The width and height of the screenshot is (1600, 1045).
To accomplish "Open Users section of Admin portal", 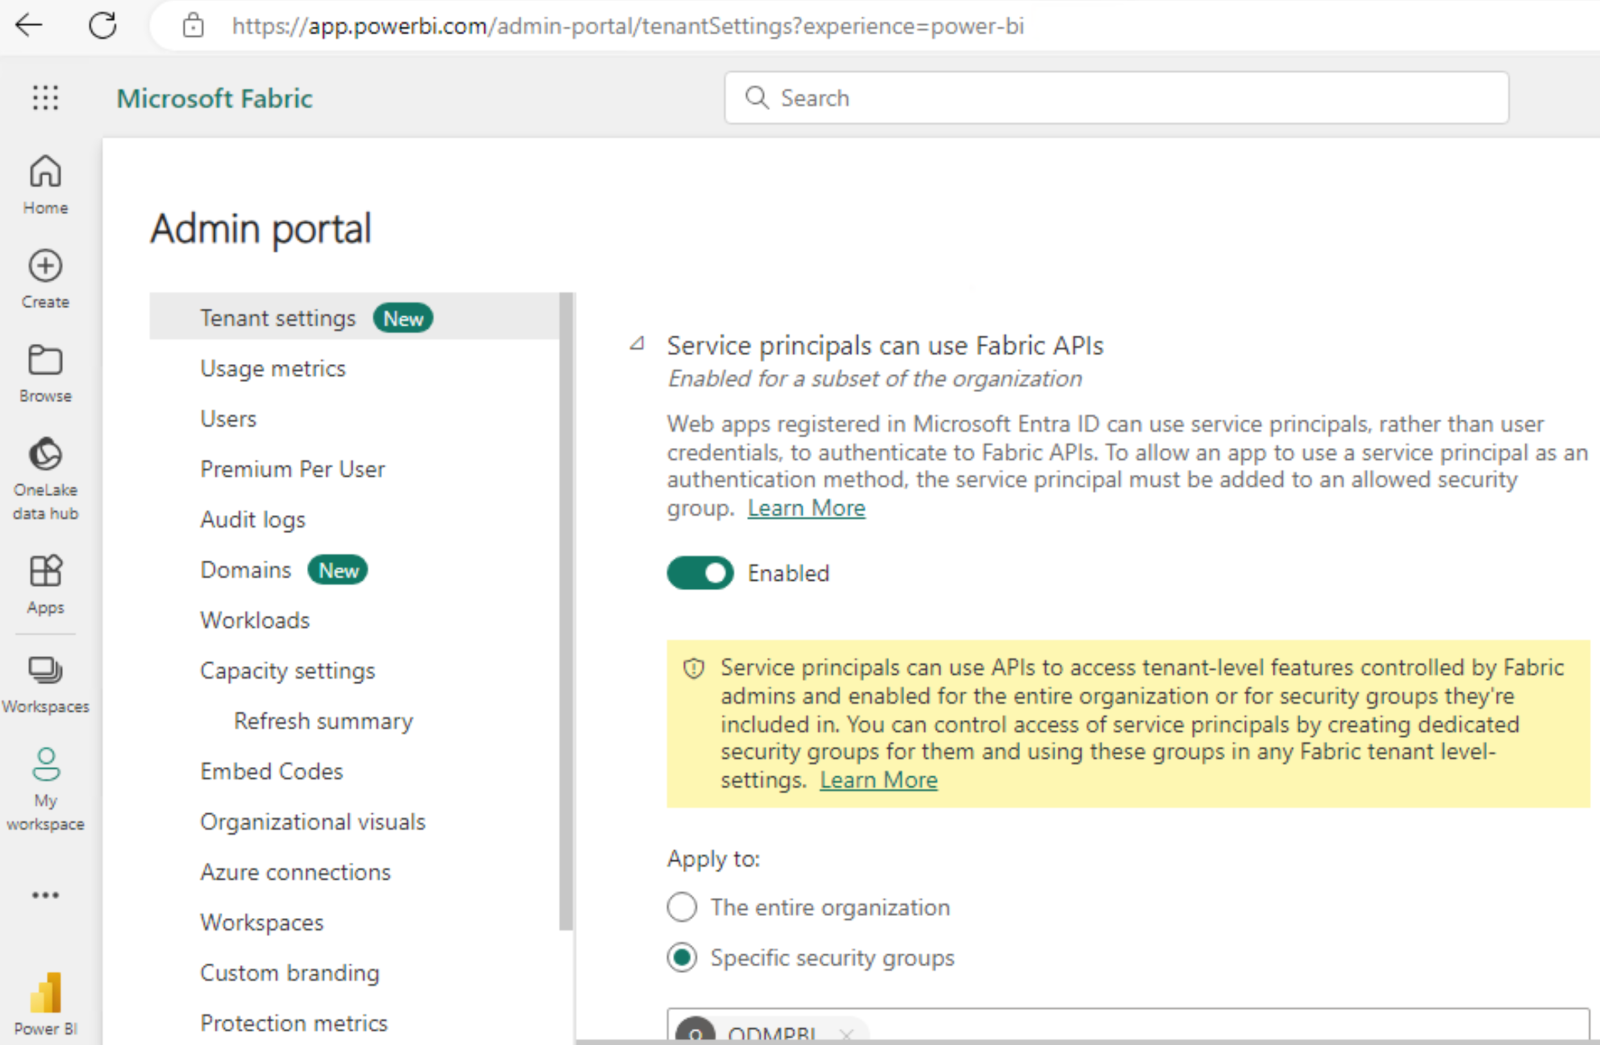I will pyautogui.click(x=228, y=419).
